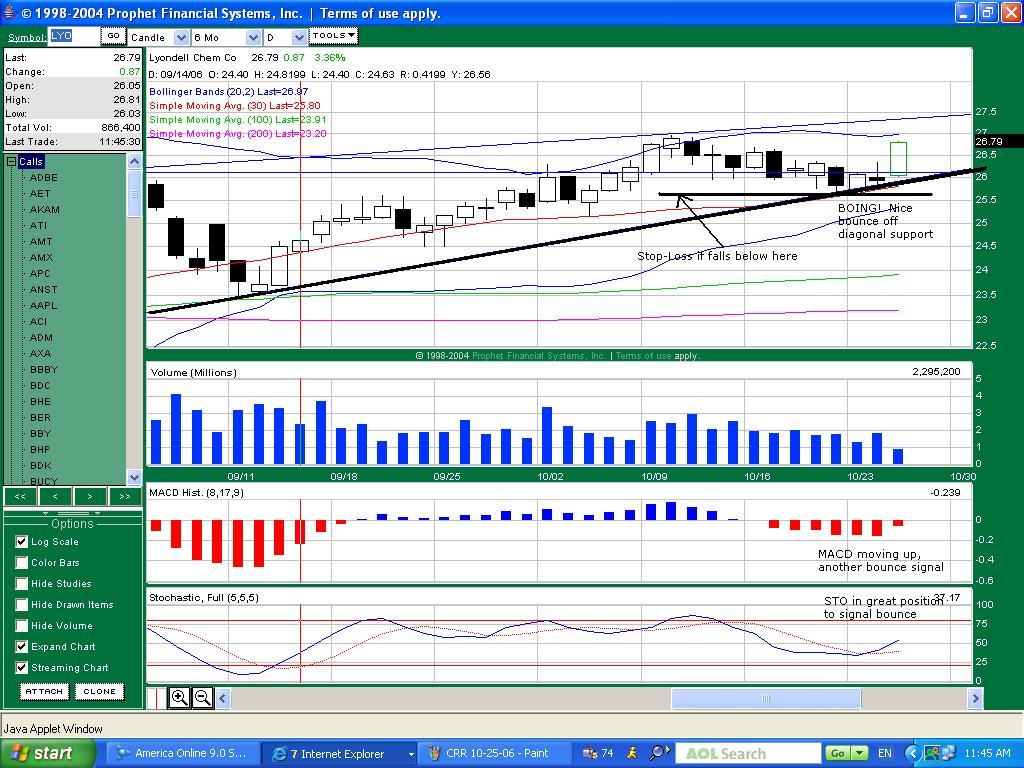
Task: Go to previous watchlist symbol with the < button
Action: tap(55, 496)
